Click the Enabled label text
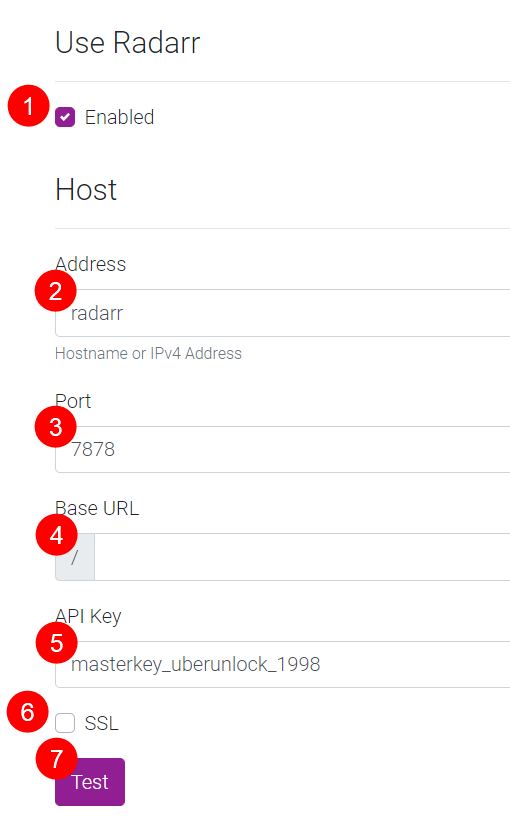This screenshot has height=834, width=510. [x=120, y=117]
